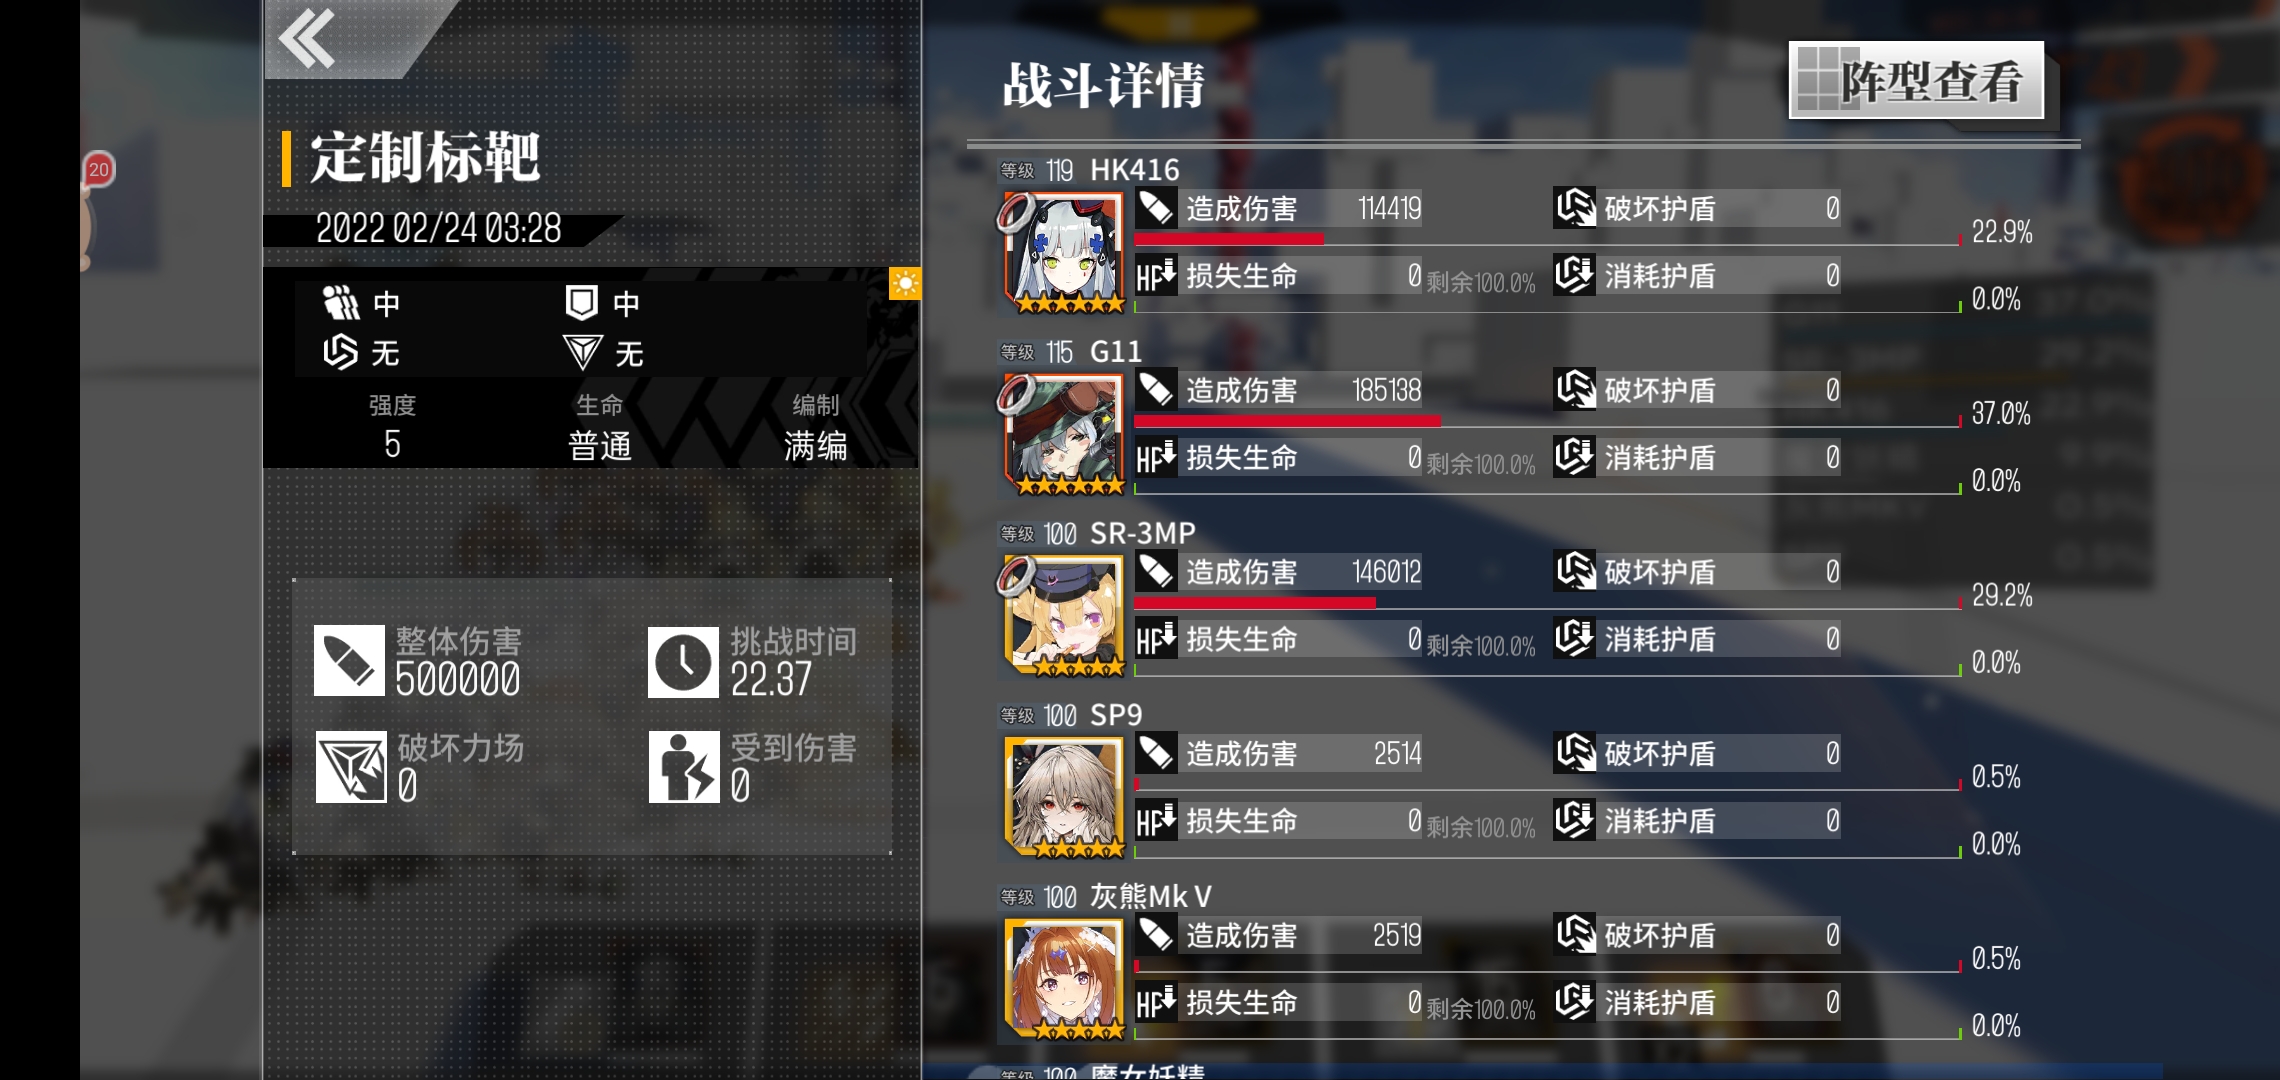The height and width of the screenshot is (1080, 2280).
Task: Click HK416's 造成伤害 bullet icon
Action: [x=1156, y=209]
